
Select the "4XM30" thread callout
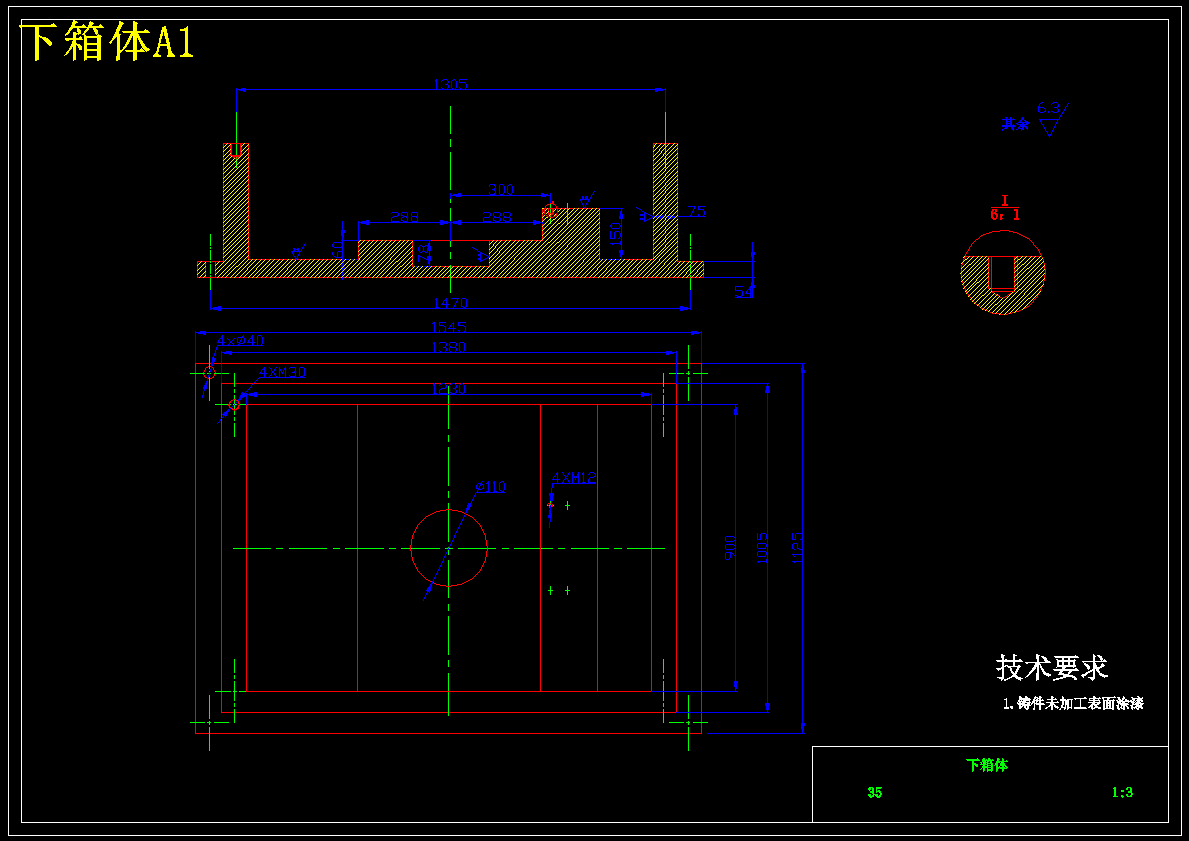pos(282,372)
